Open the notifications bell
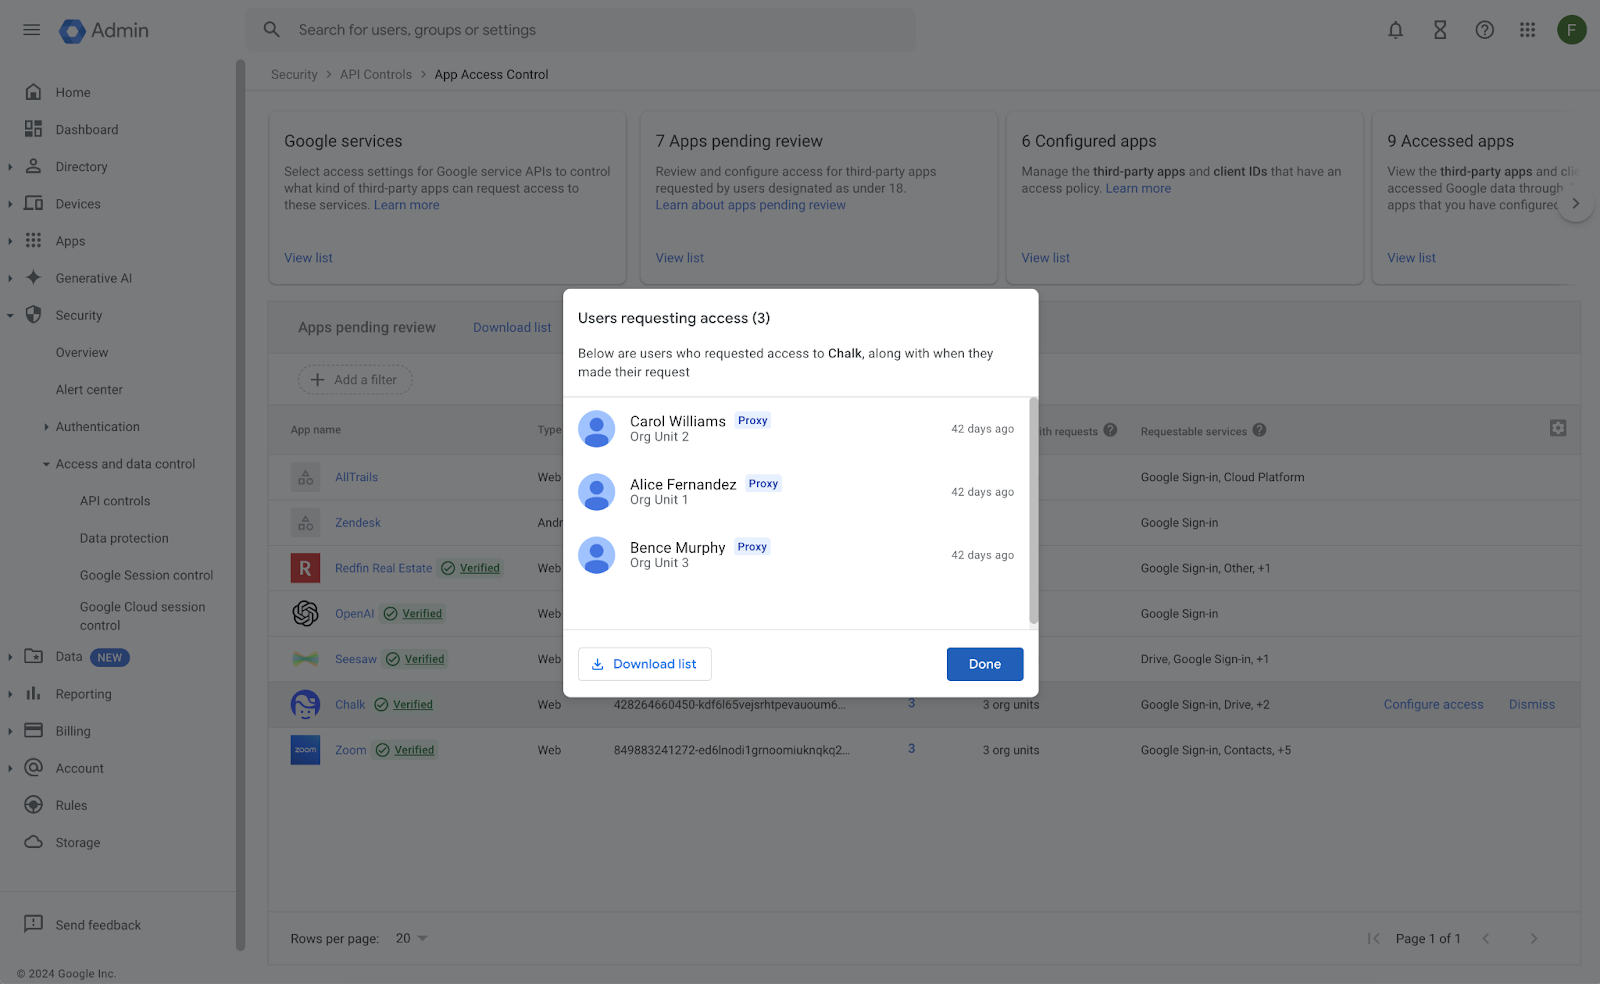Screen dimensions: 1600x984 point(1395,30)
